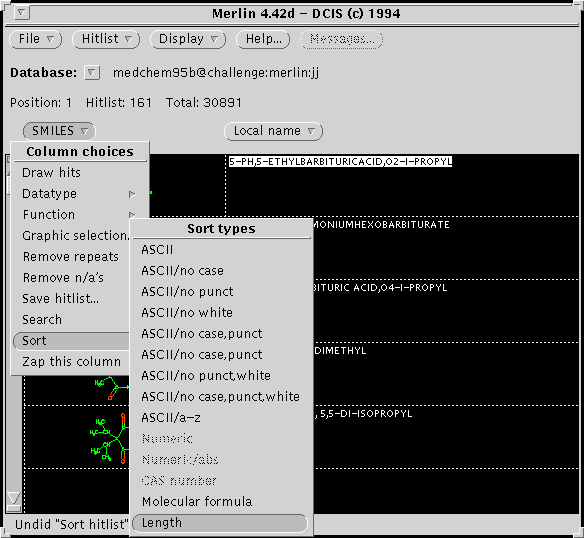This screenshot has height=538, width=584.
Task: Open the Local name column menu
Action: click(273, 131)
